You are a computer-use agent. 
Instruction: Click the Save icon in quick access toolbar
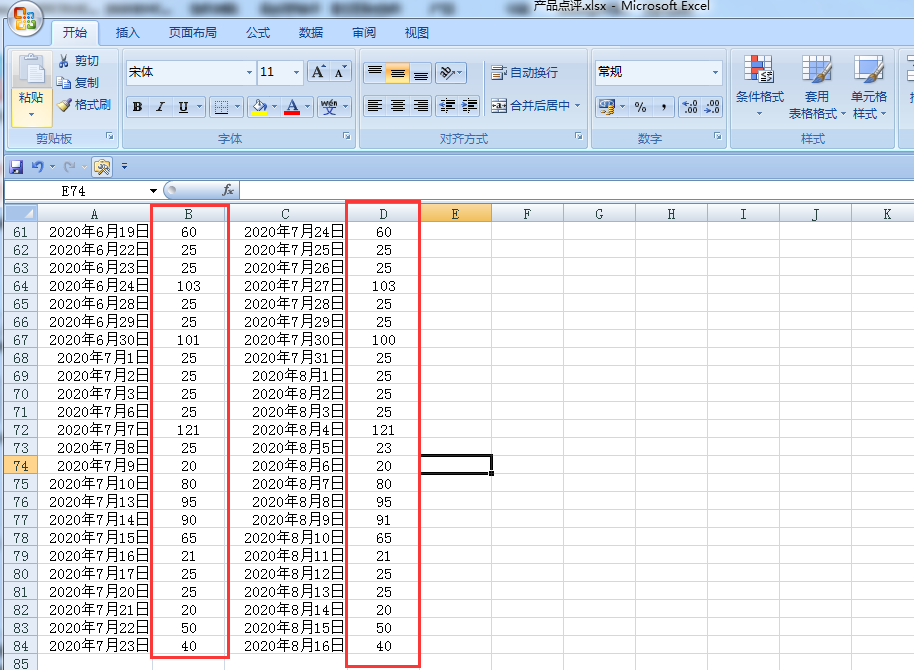coord(16,167)
